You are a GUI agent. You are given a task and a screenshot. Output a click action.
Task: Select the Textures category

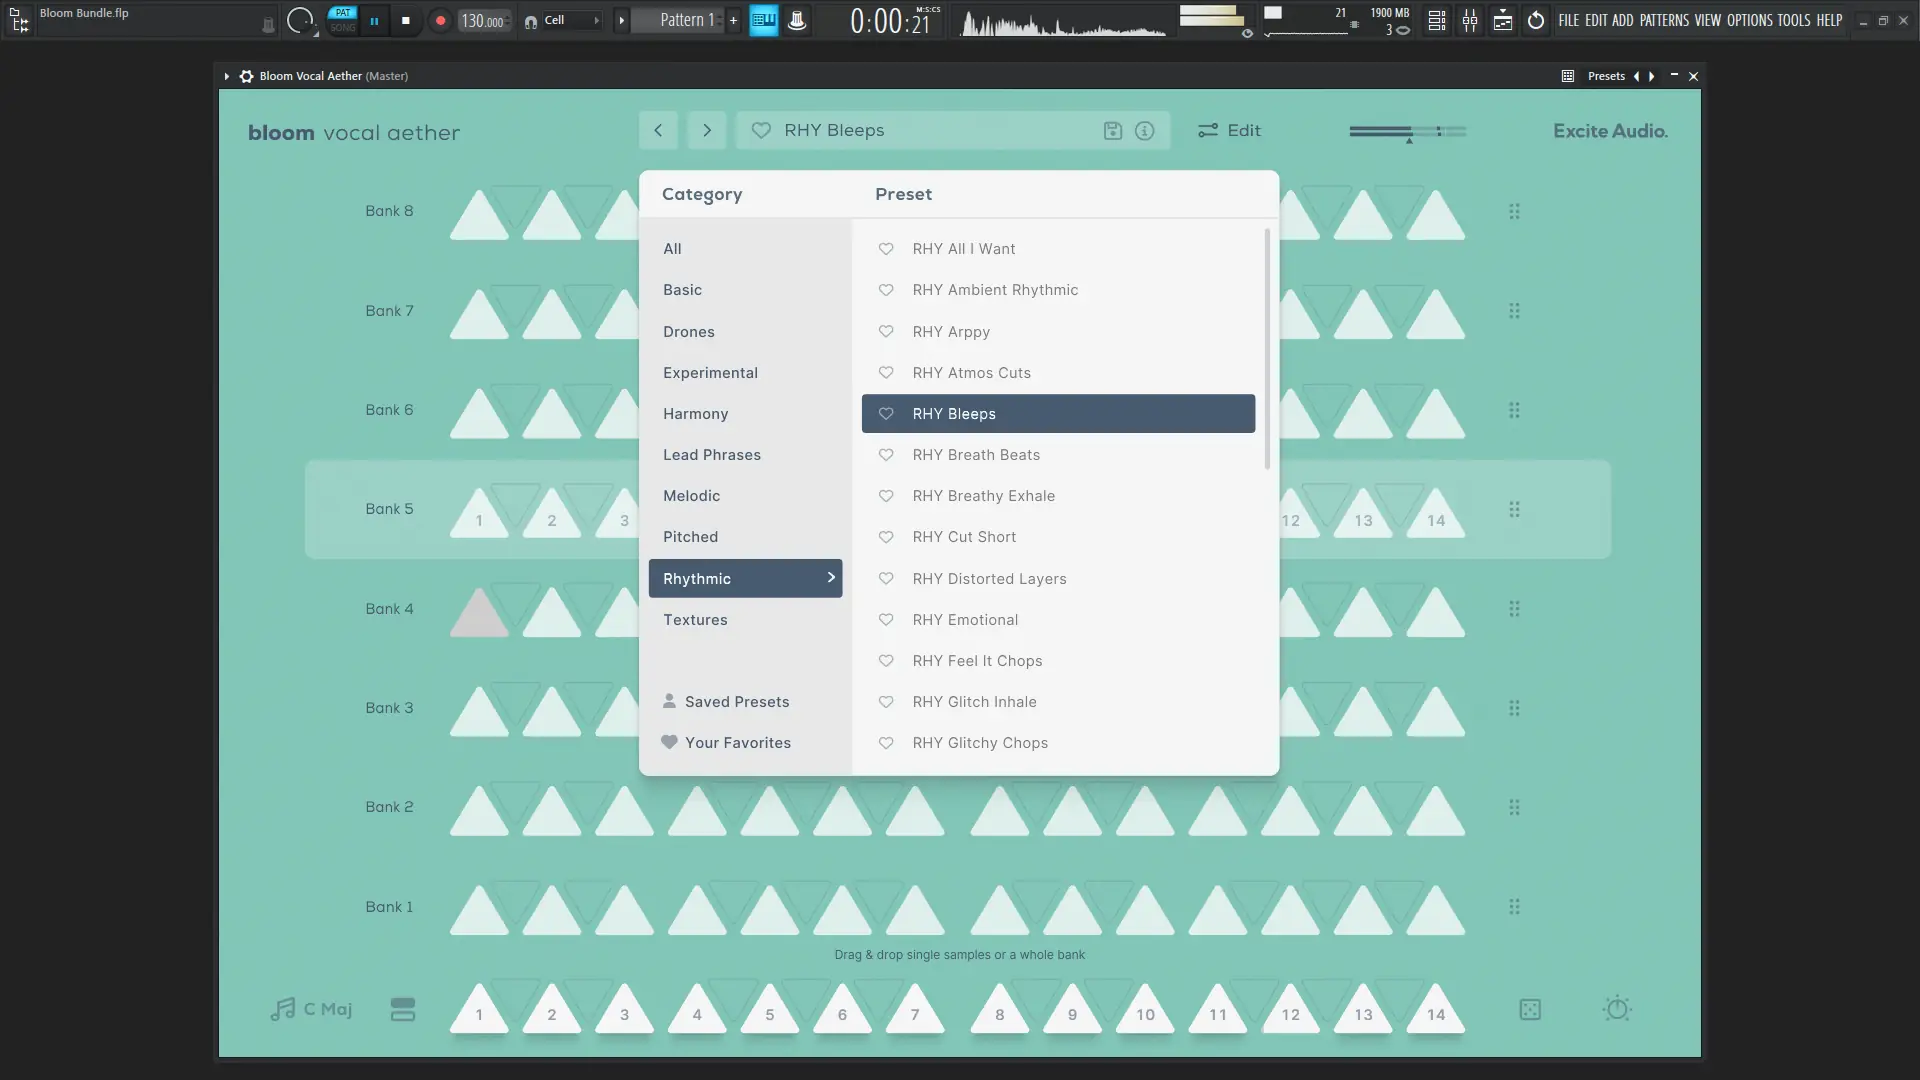[695, 620]
